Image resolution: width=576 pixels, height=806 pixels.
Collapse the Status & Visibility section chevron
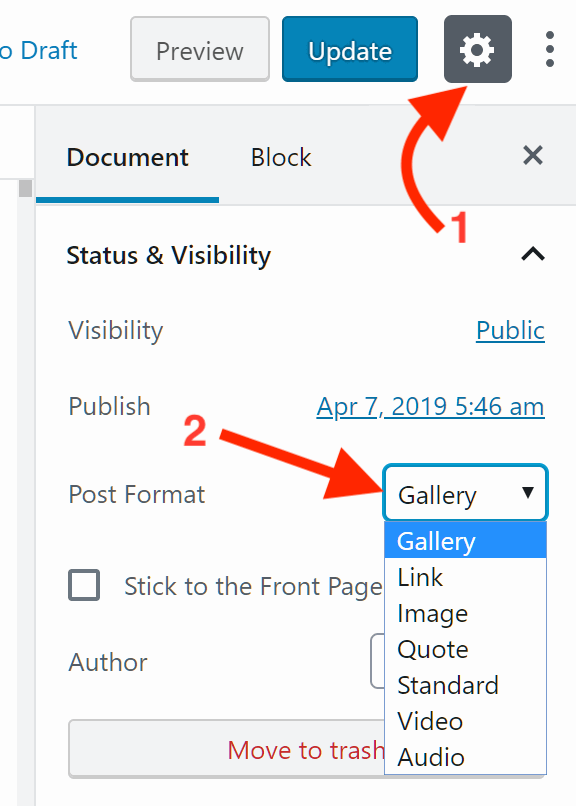pos(532,255)
